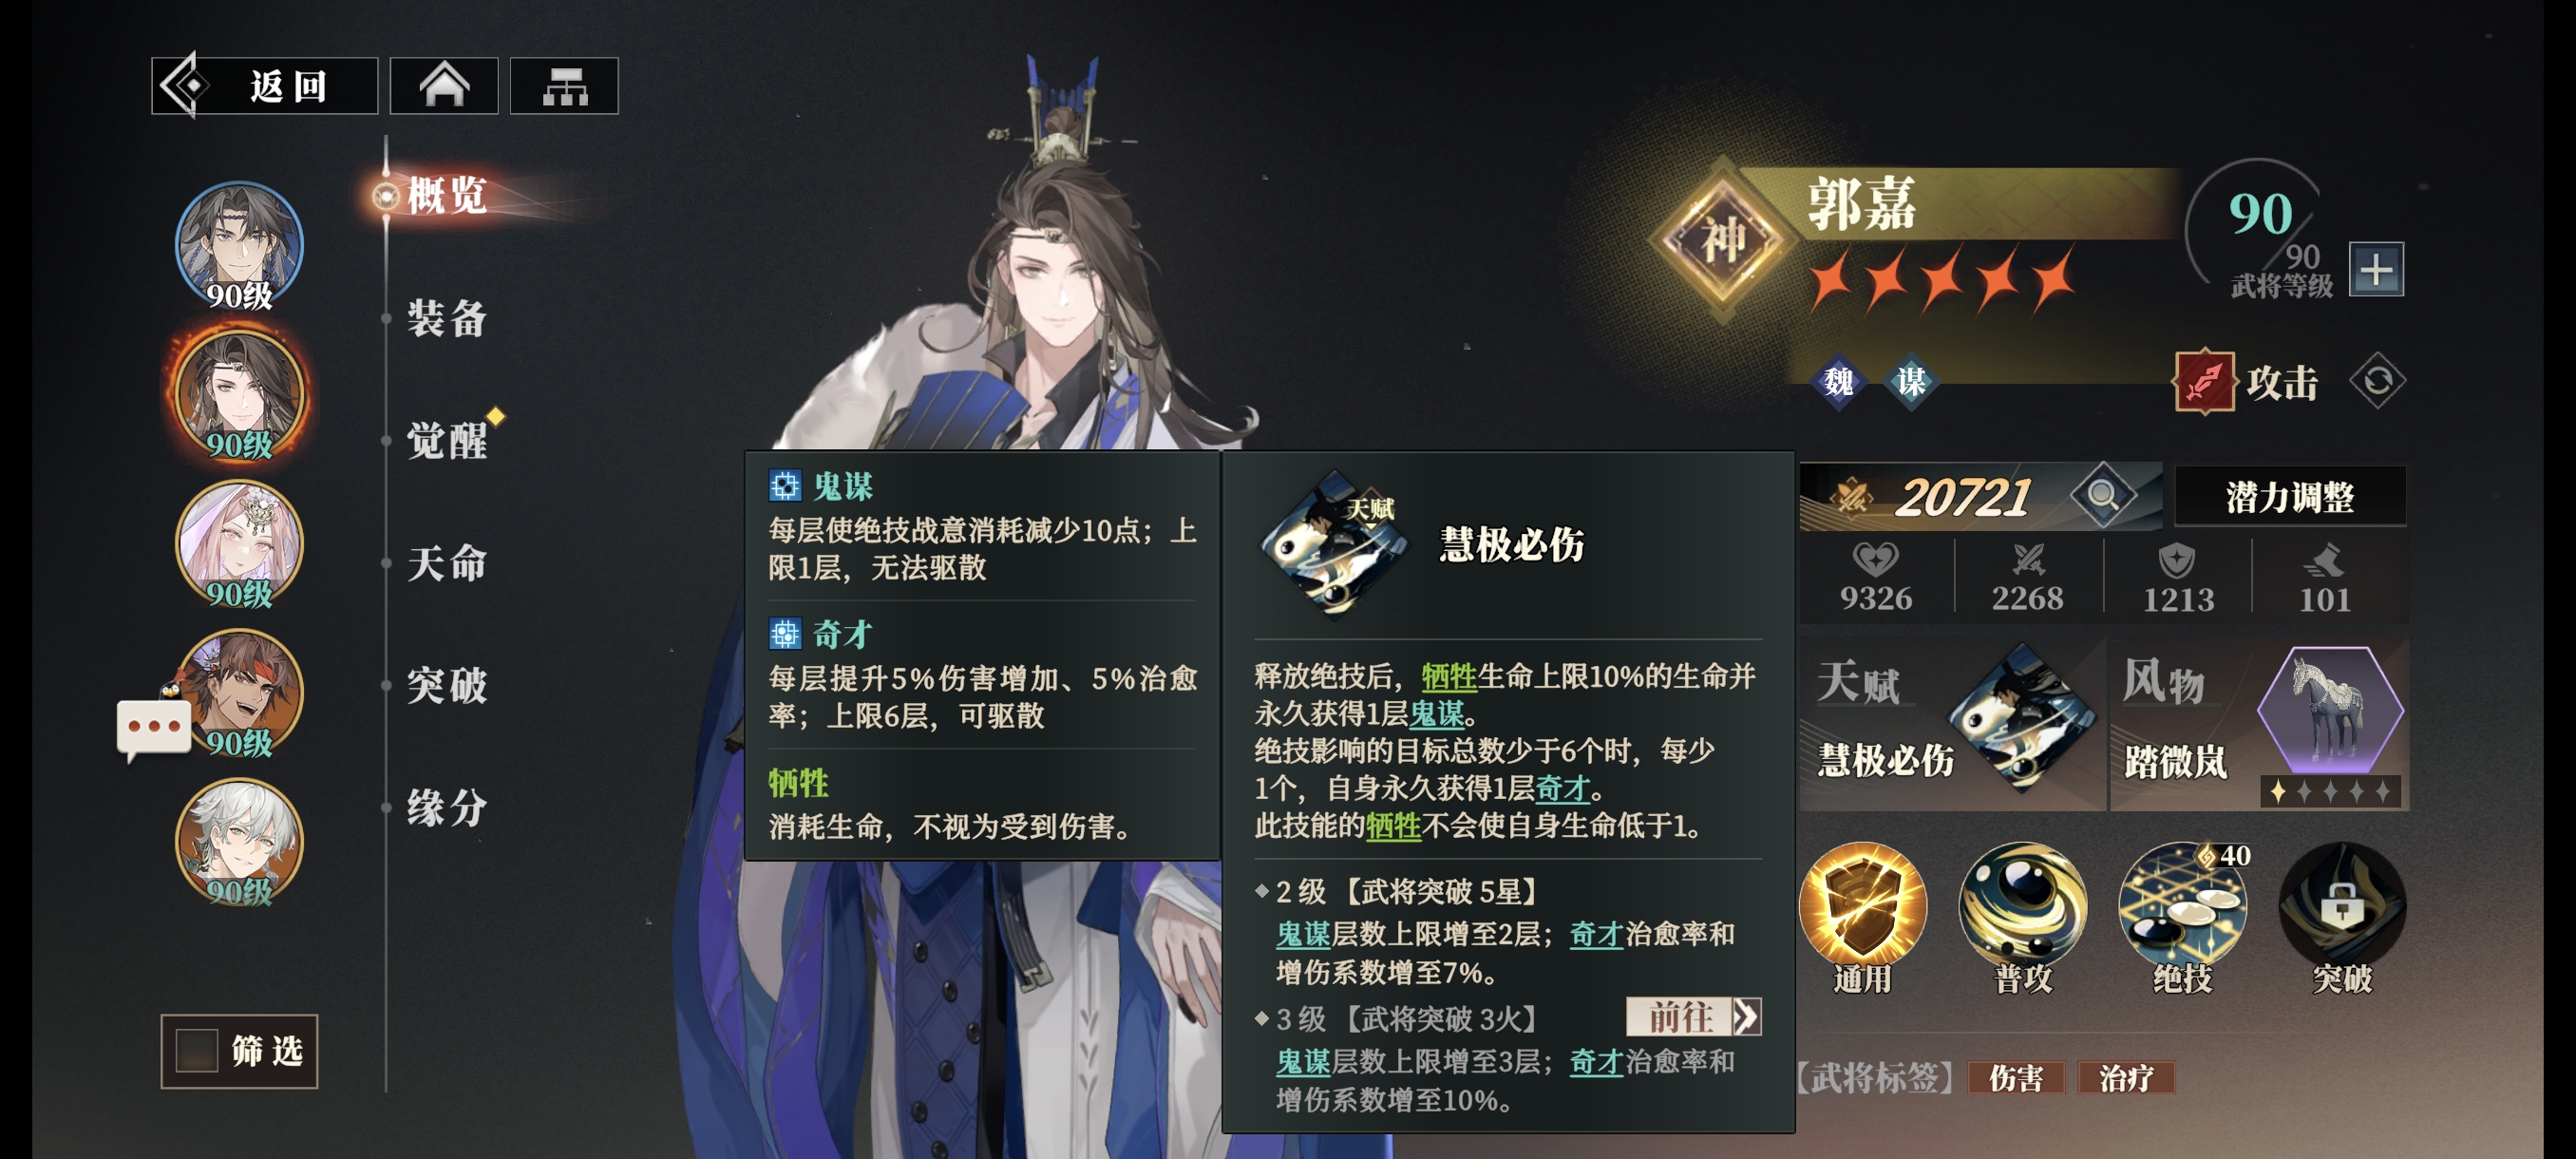Open 潜力调整 button

point(2289,496)
